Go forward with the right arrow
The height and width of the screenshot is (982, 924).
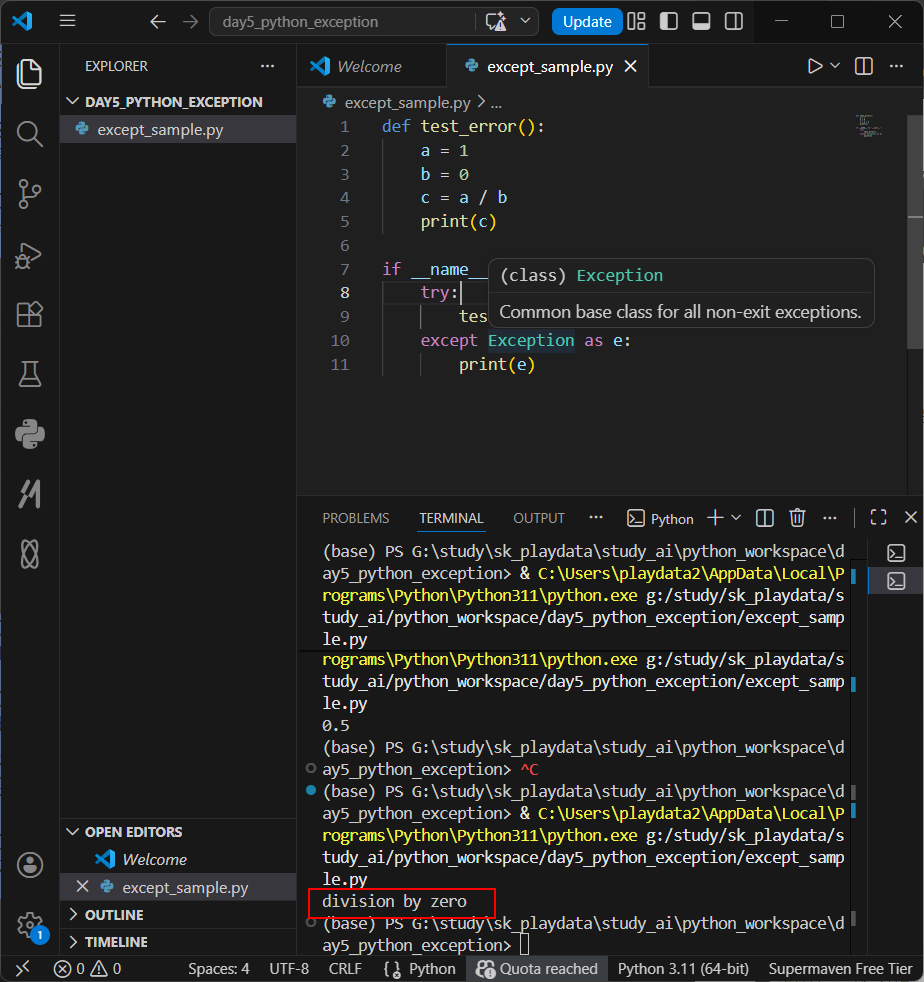point(190,22)
